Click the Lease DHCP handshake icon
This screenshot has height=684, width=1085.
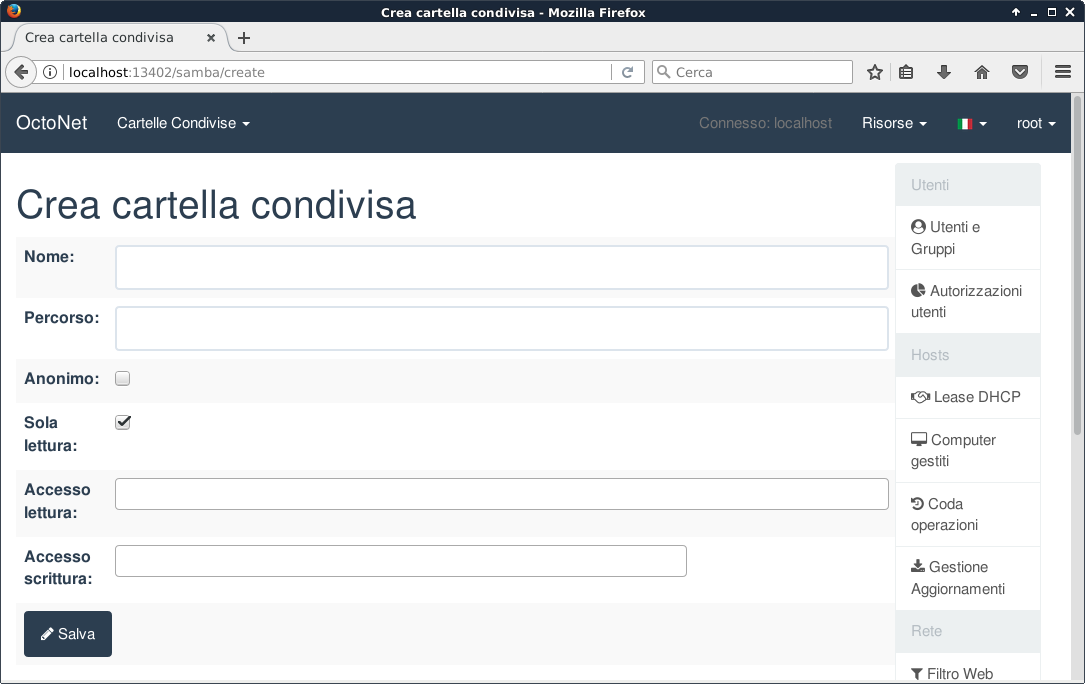click(x=920, y=397)
